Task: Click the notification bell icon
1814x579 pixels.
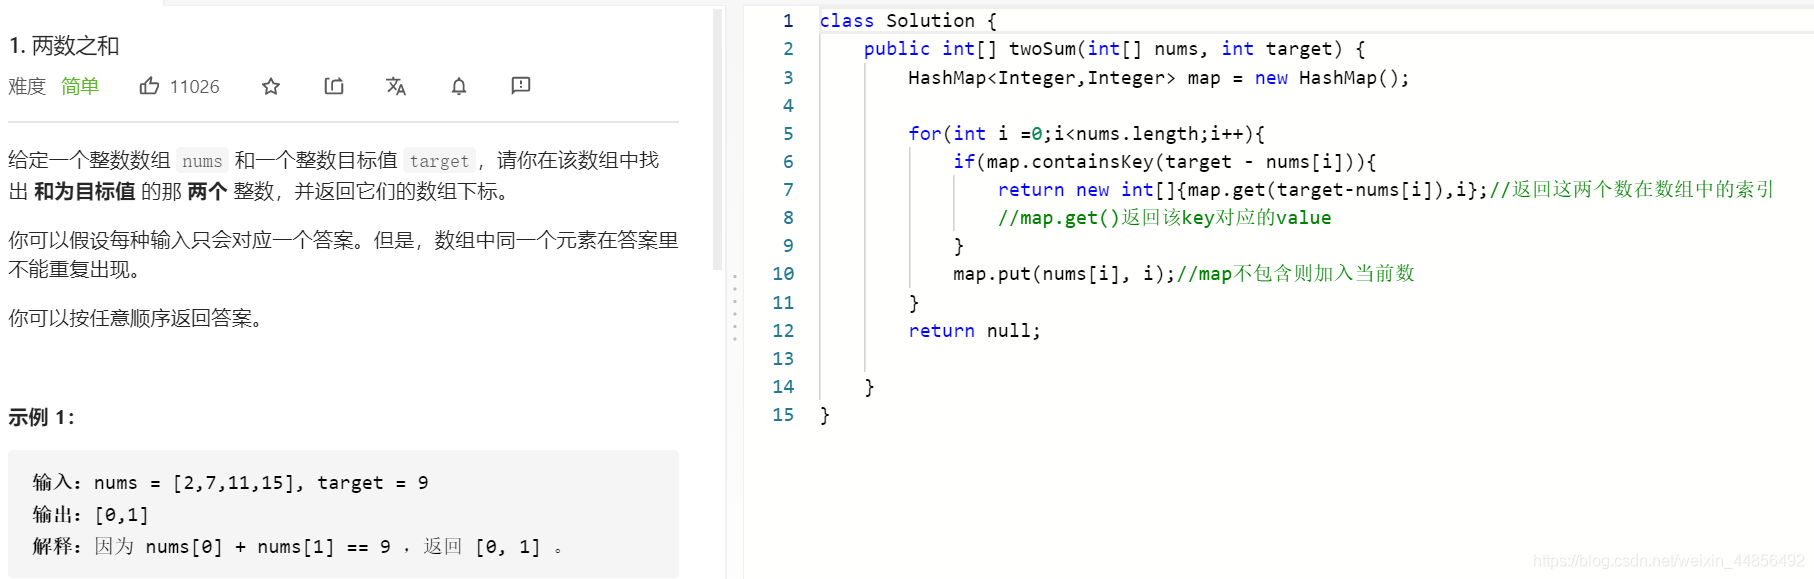Action: (x=459, y=86)
